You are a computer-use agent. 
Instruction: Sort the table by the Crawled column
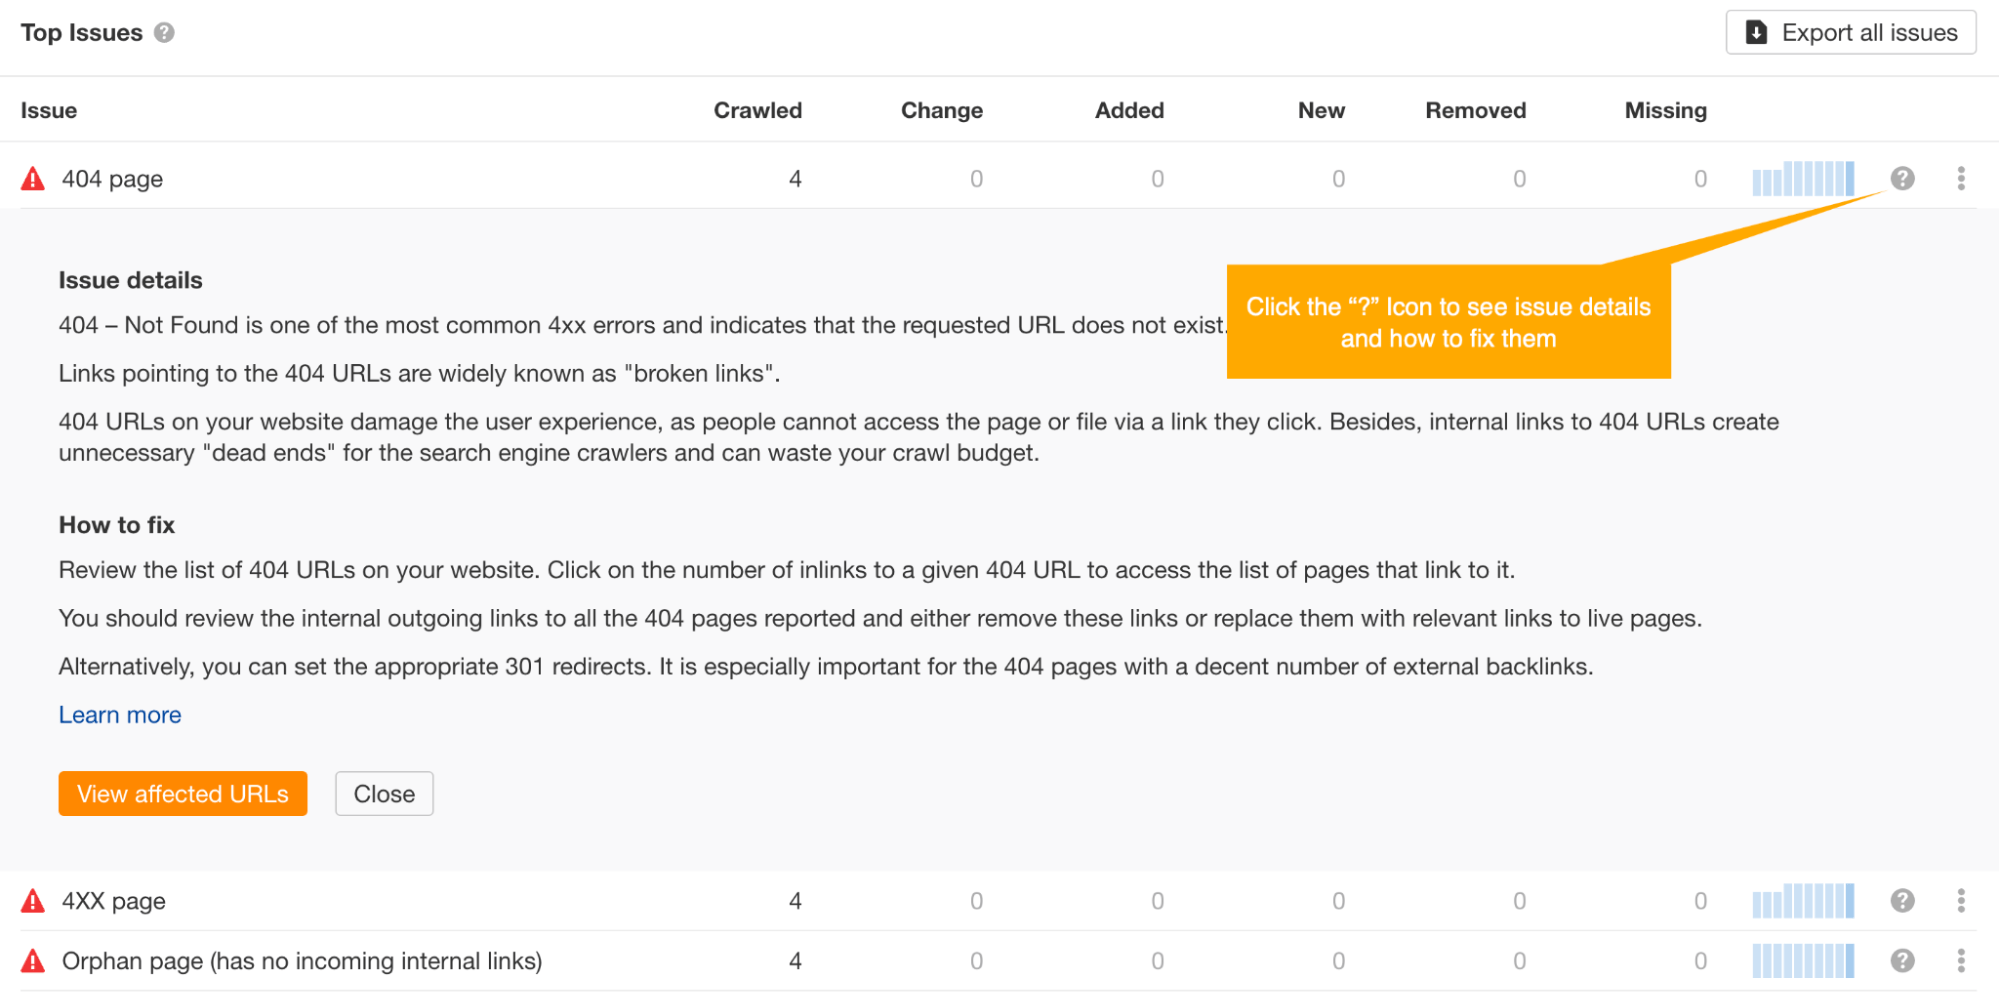[757, 110]
